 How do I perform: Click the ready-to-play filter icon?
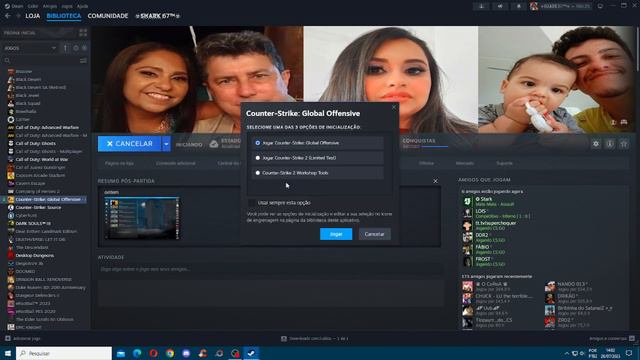(x=84, y=48)
